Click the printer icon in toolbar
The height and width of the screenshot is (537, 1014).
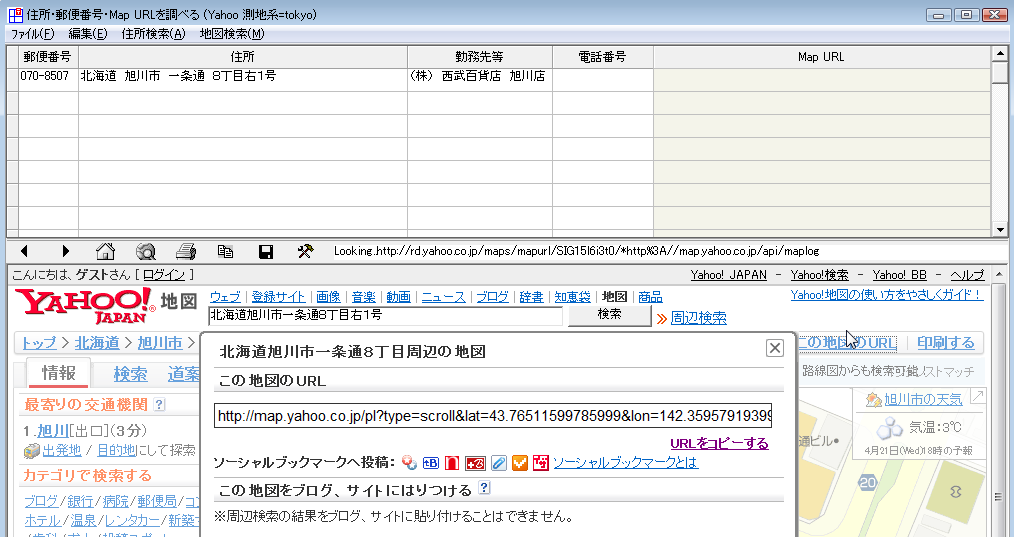tap(186, 251)
